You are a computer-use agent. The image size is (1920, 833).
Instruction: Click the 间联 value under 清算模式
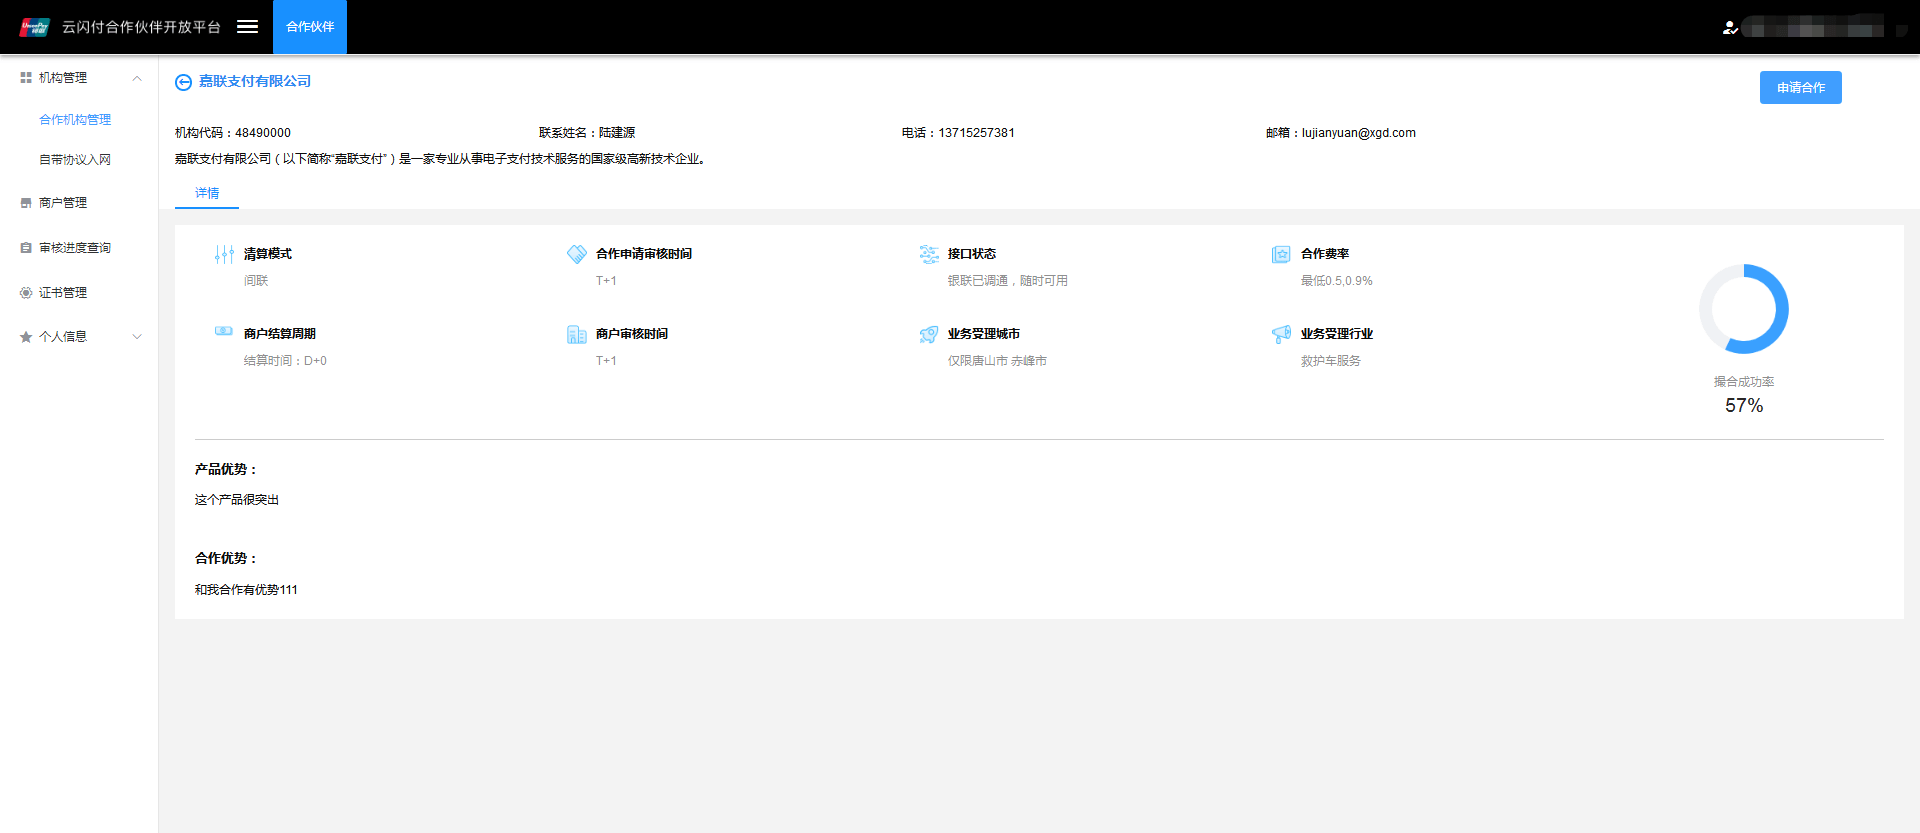click(x=256, y=281)
